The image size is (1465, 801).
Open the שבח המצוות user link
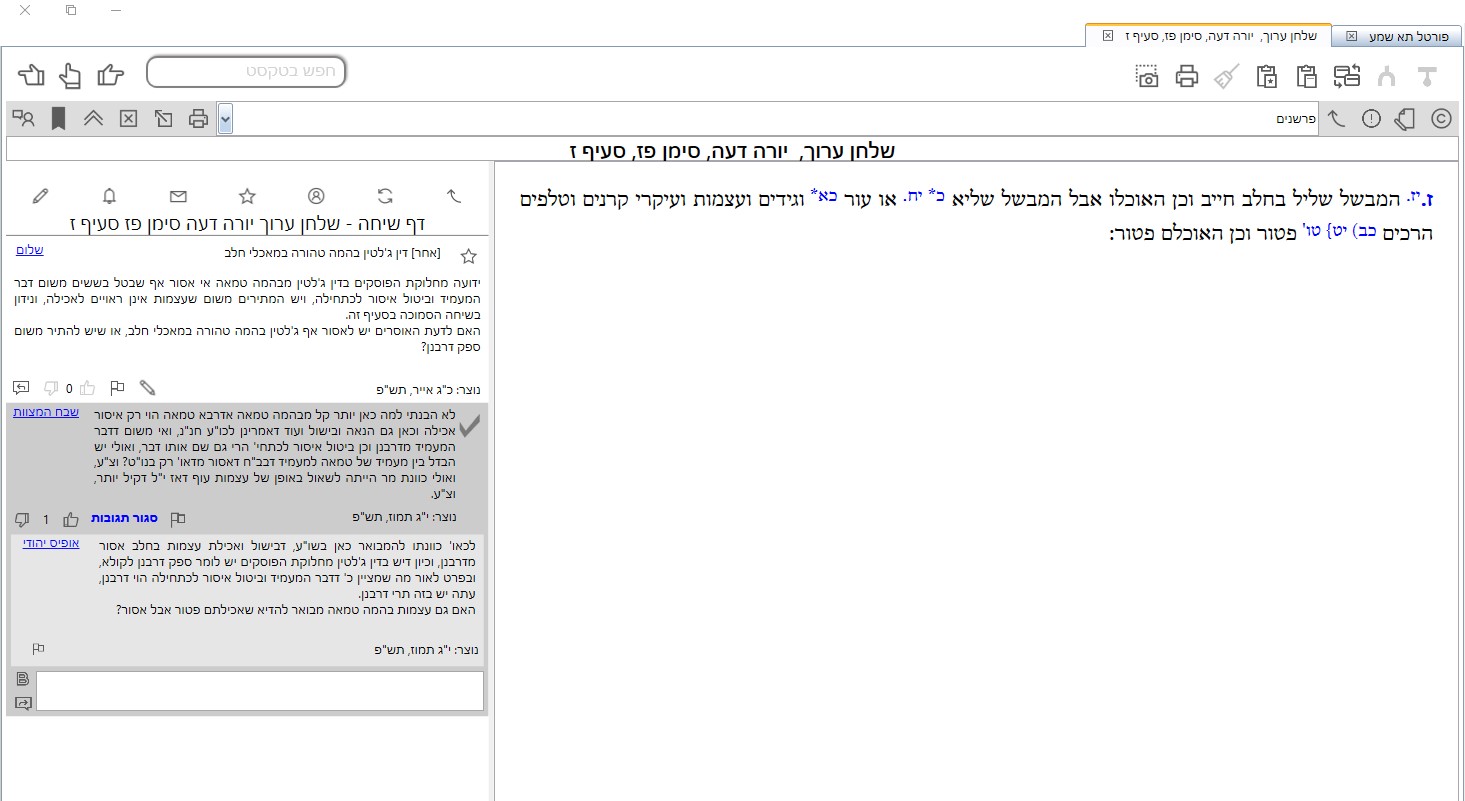click(45, 412)
